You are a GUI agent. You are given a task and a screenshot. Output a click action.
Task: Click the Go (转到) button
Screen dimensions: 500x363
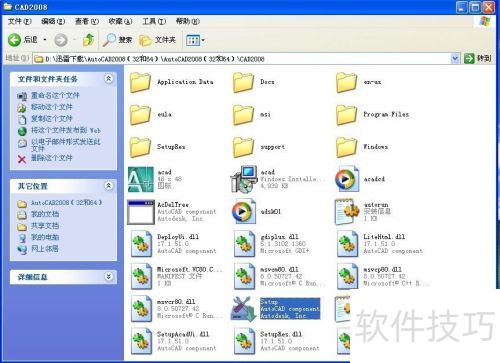click(x=477, y=59)
